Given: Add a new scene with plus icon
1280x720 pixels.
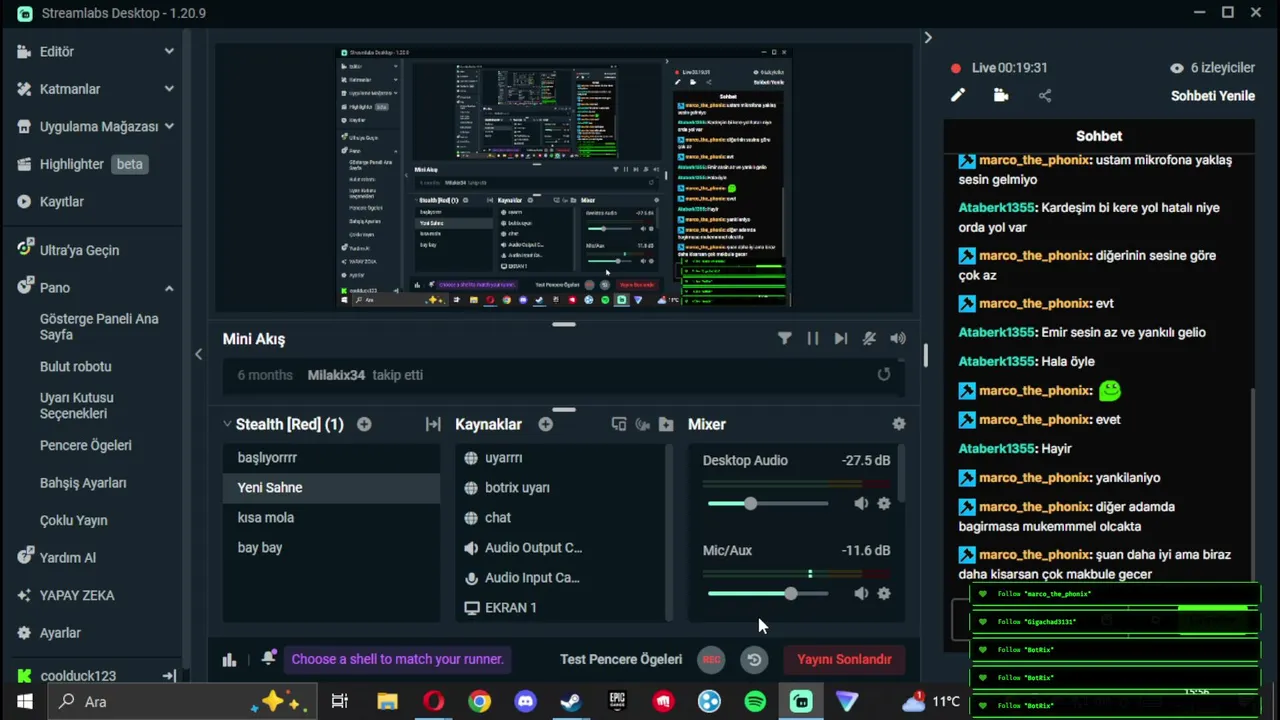Looking at the screenshot, I should pyautogui.click(x=364, y=424).
